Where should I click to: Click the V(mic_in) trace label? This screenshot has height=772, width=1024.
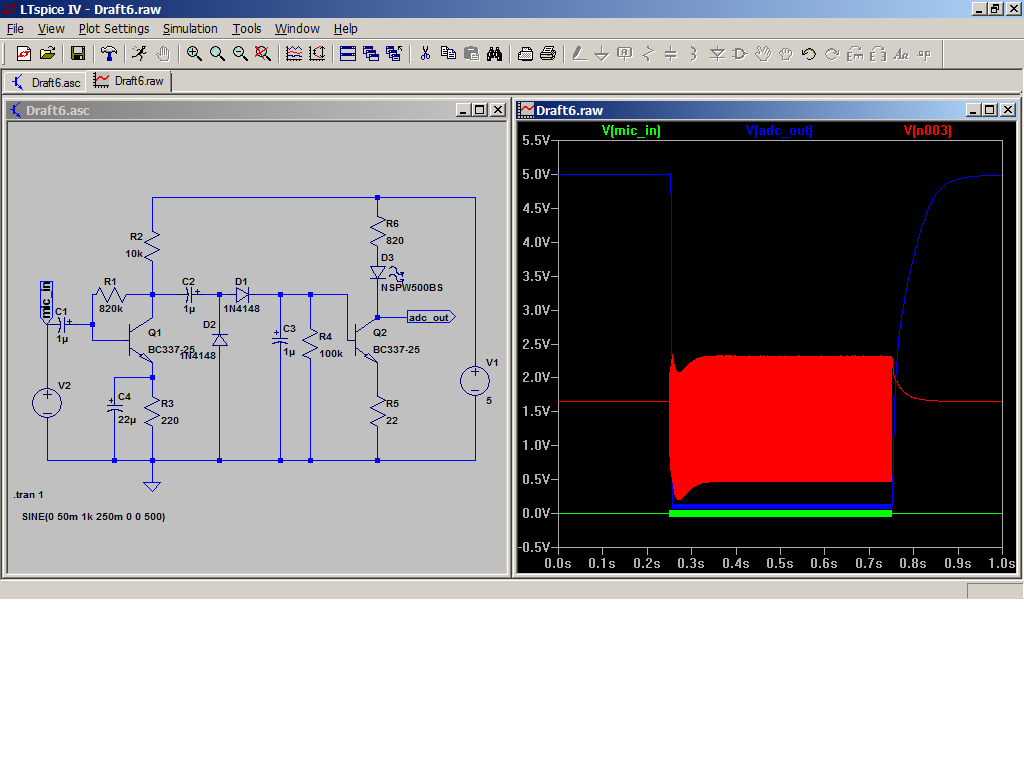[631, 131]
